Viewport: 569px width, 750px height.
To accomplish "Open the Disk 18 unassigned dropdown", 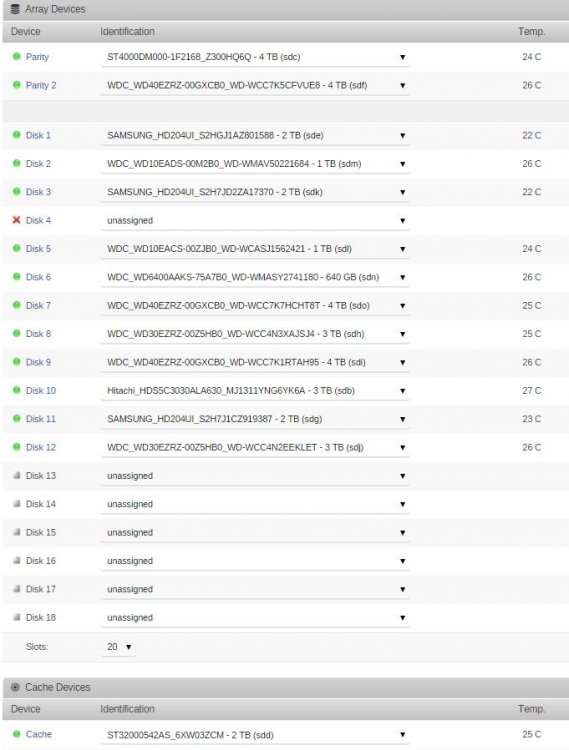I will [255, 618].
